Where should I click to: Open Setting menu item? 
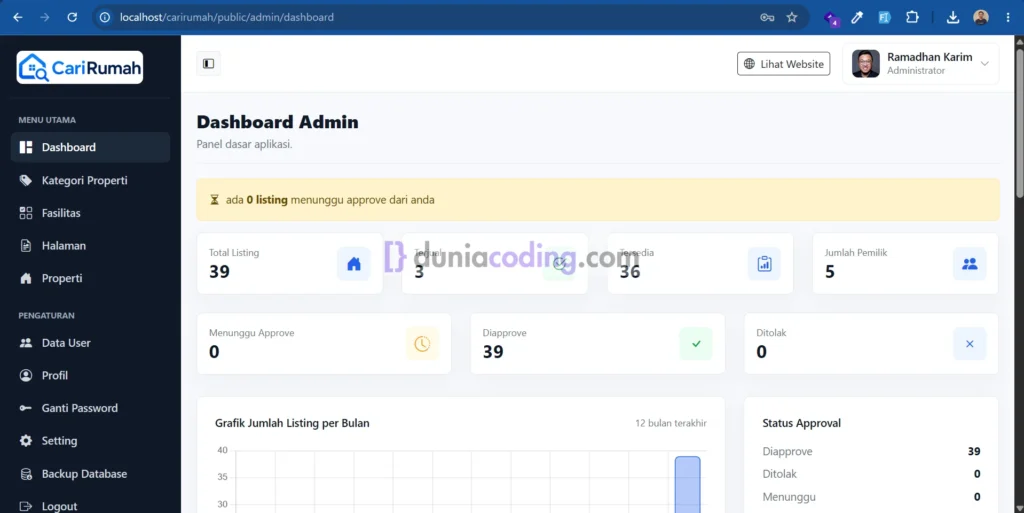click(90, 441)
